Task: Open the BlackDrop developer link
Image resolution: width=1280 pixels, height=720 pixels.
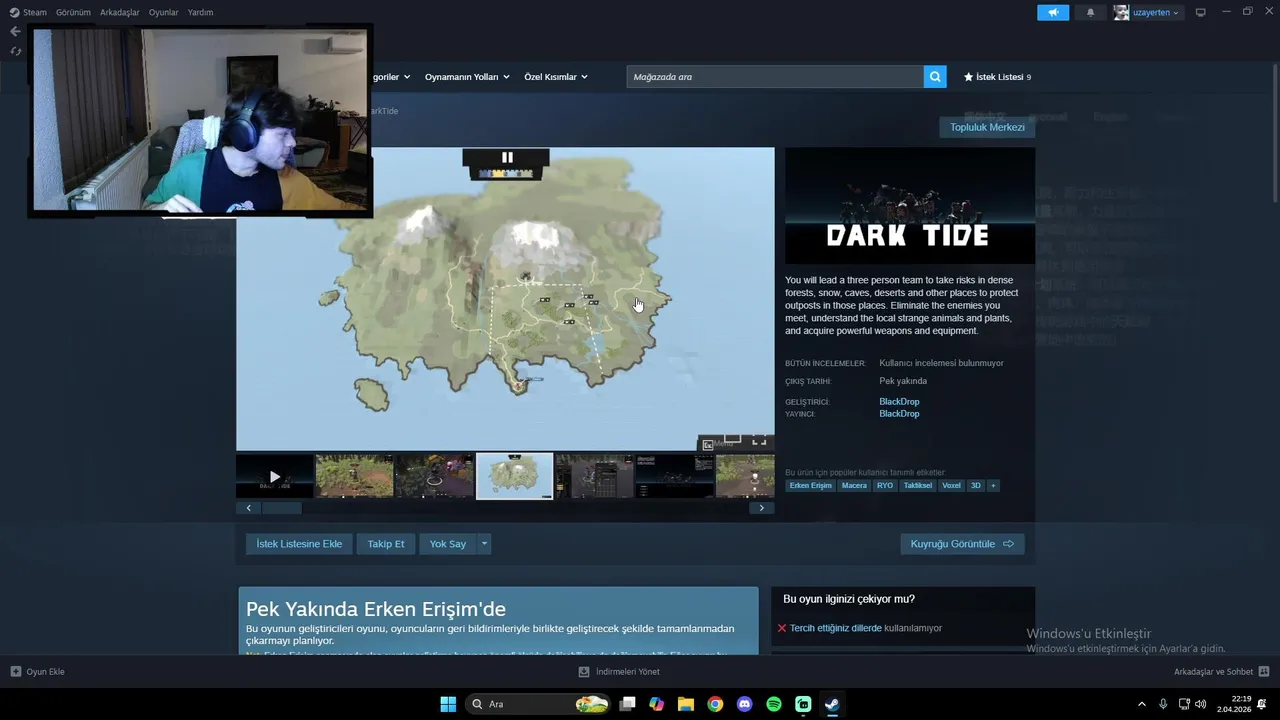Action: pos(899,402)
